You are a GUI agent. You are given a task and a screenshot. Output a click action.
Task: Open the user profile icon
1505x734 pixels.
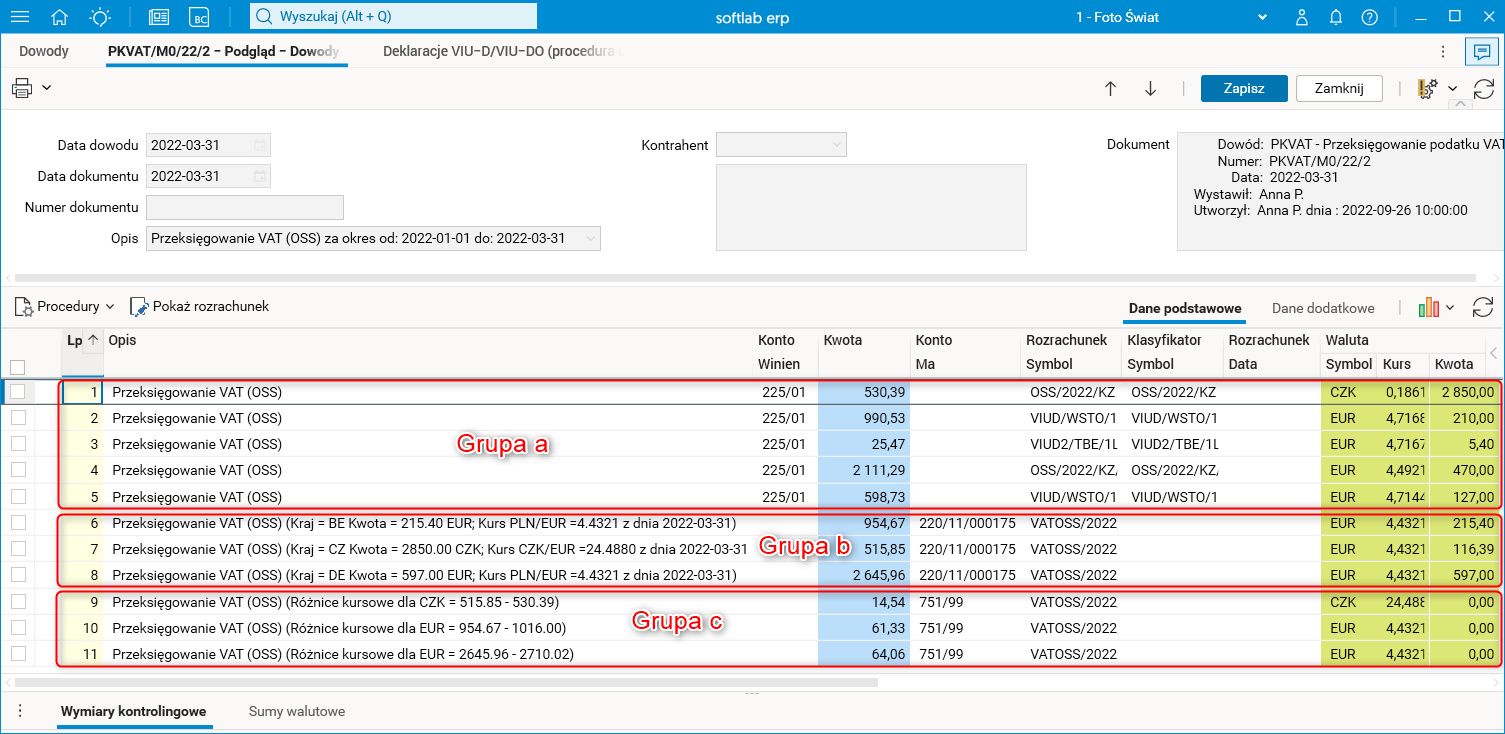[x=1301, y=17]
